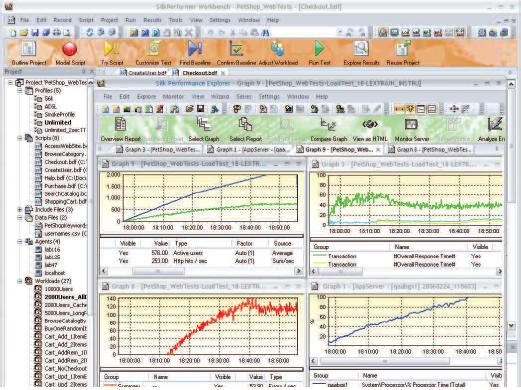The height and width of the screenshot is (390, 521).
Task: Click the Analyze Errors icon
Action: click(495, 125)
